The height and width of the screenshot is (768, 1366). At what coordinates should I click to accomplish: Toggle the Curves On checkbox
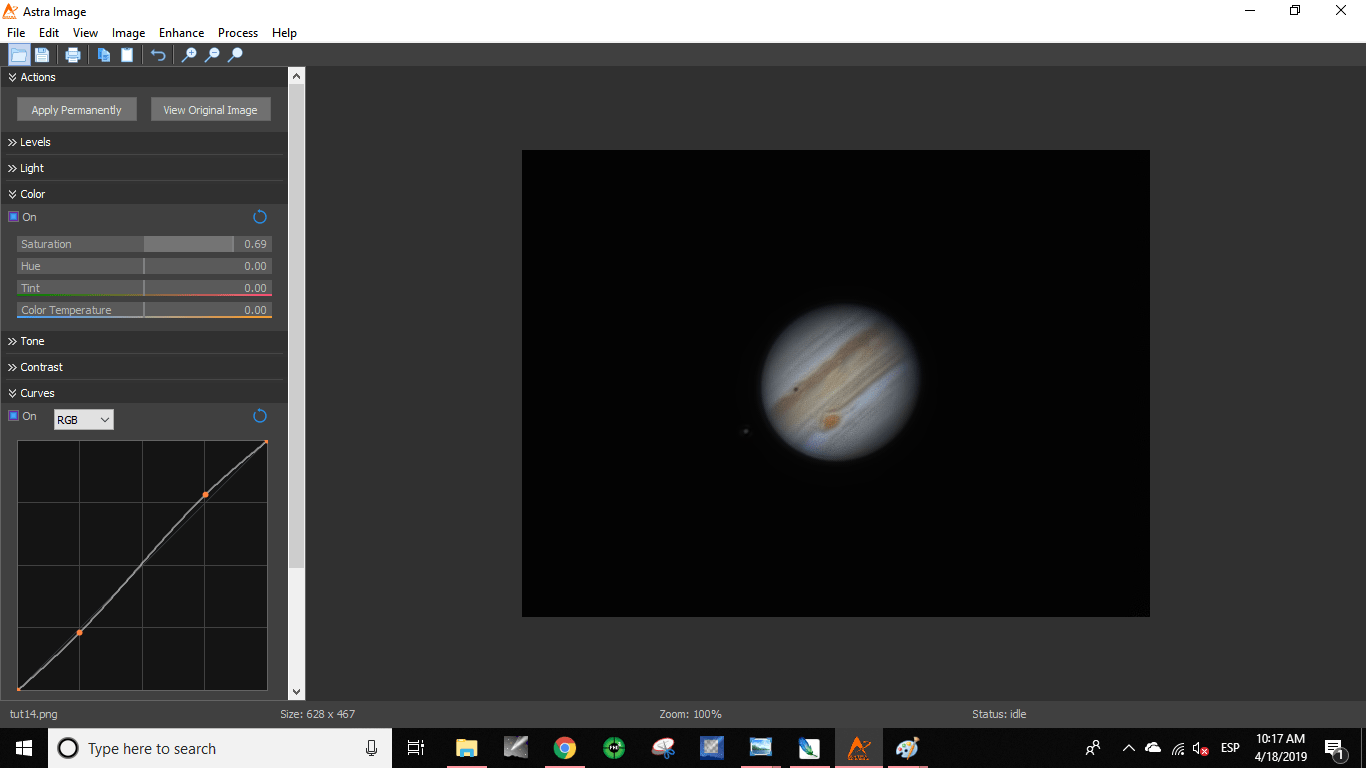pos(14,416)
